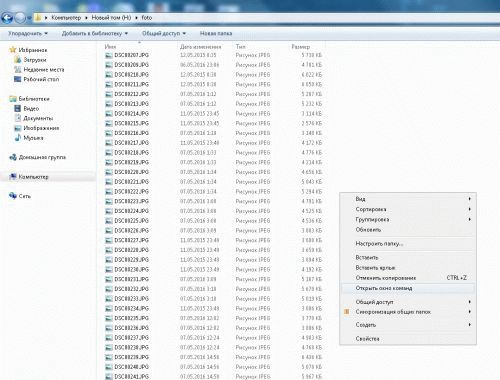500x380 pixels.
Task: Choose Обновить in the context menu
Action: point(408,230)
